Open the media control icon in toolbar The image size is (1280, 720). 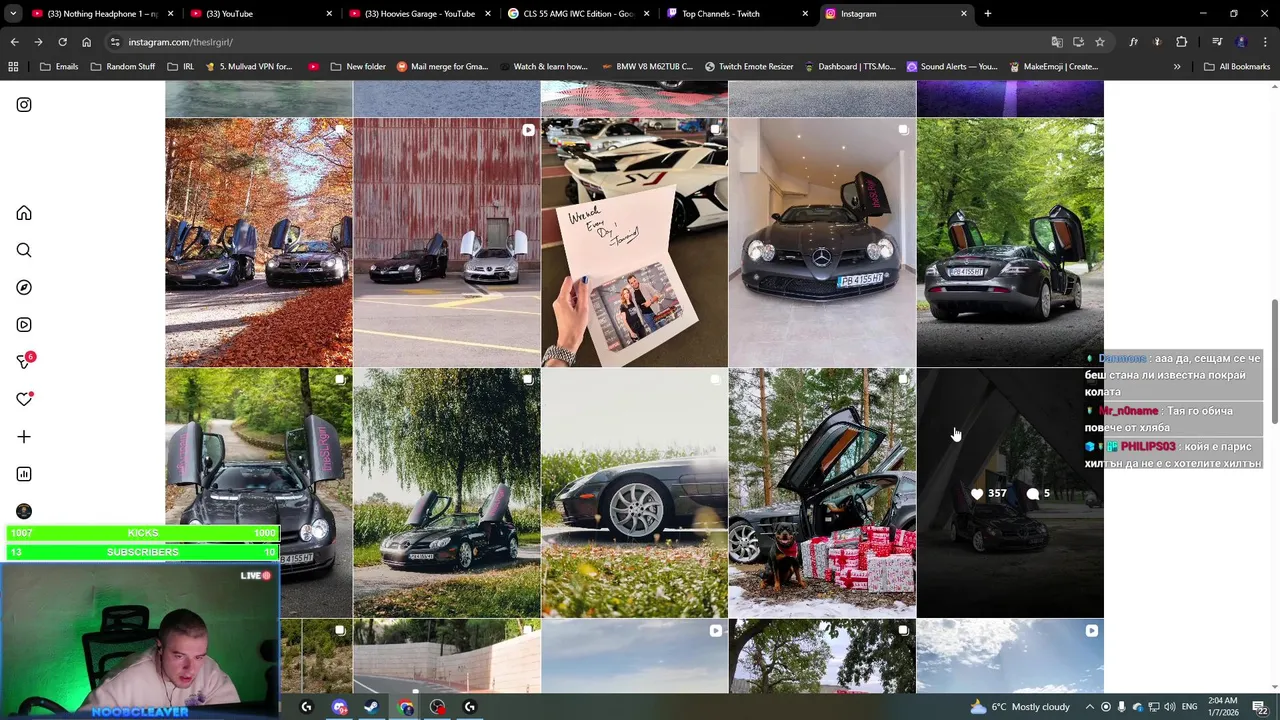click(1217, 42)
